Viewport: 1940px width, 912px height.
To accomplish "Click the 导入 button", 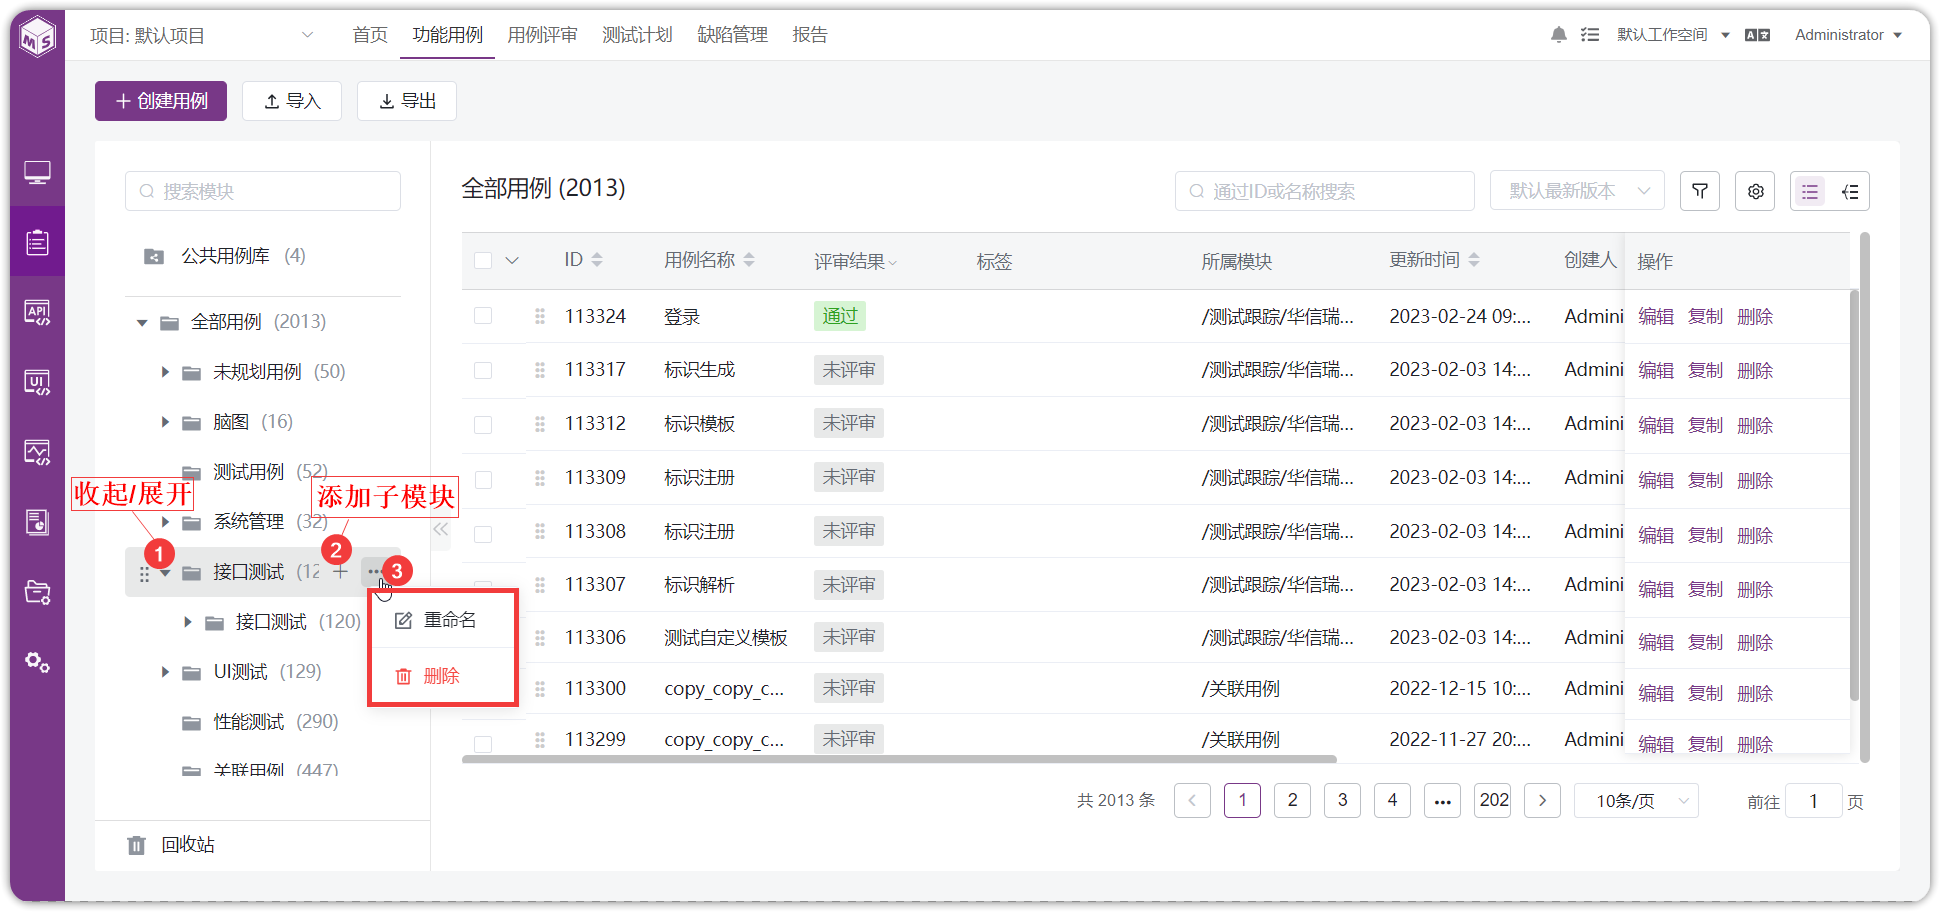I will point(292,101).
